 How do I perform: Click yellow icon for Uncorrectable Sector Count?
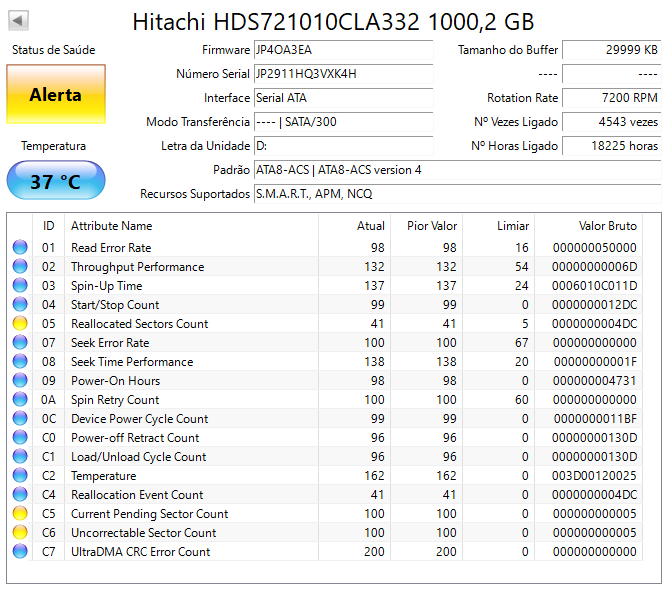[x=20, y=532]
